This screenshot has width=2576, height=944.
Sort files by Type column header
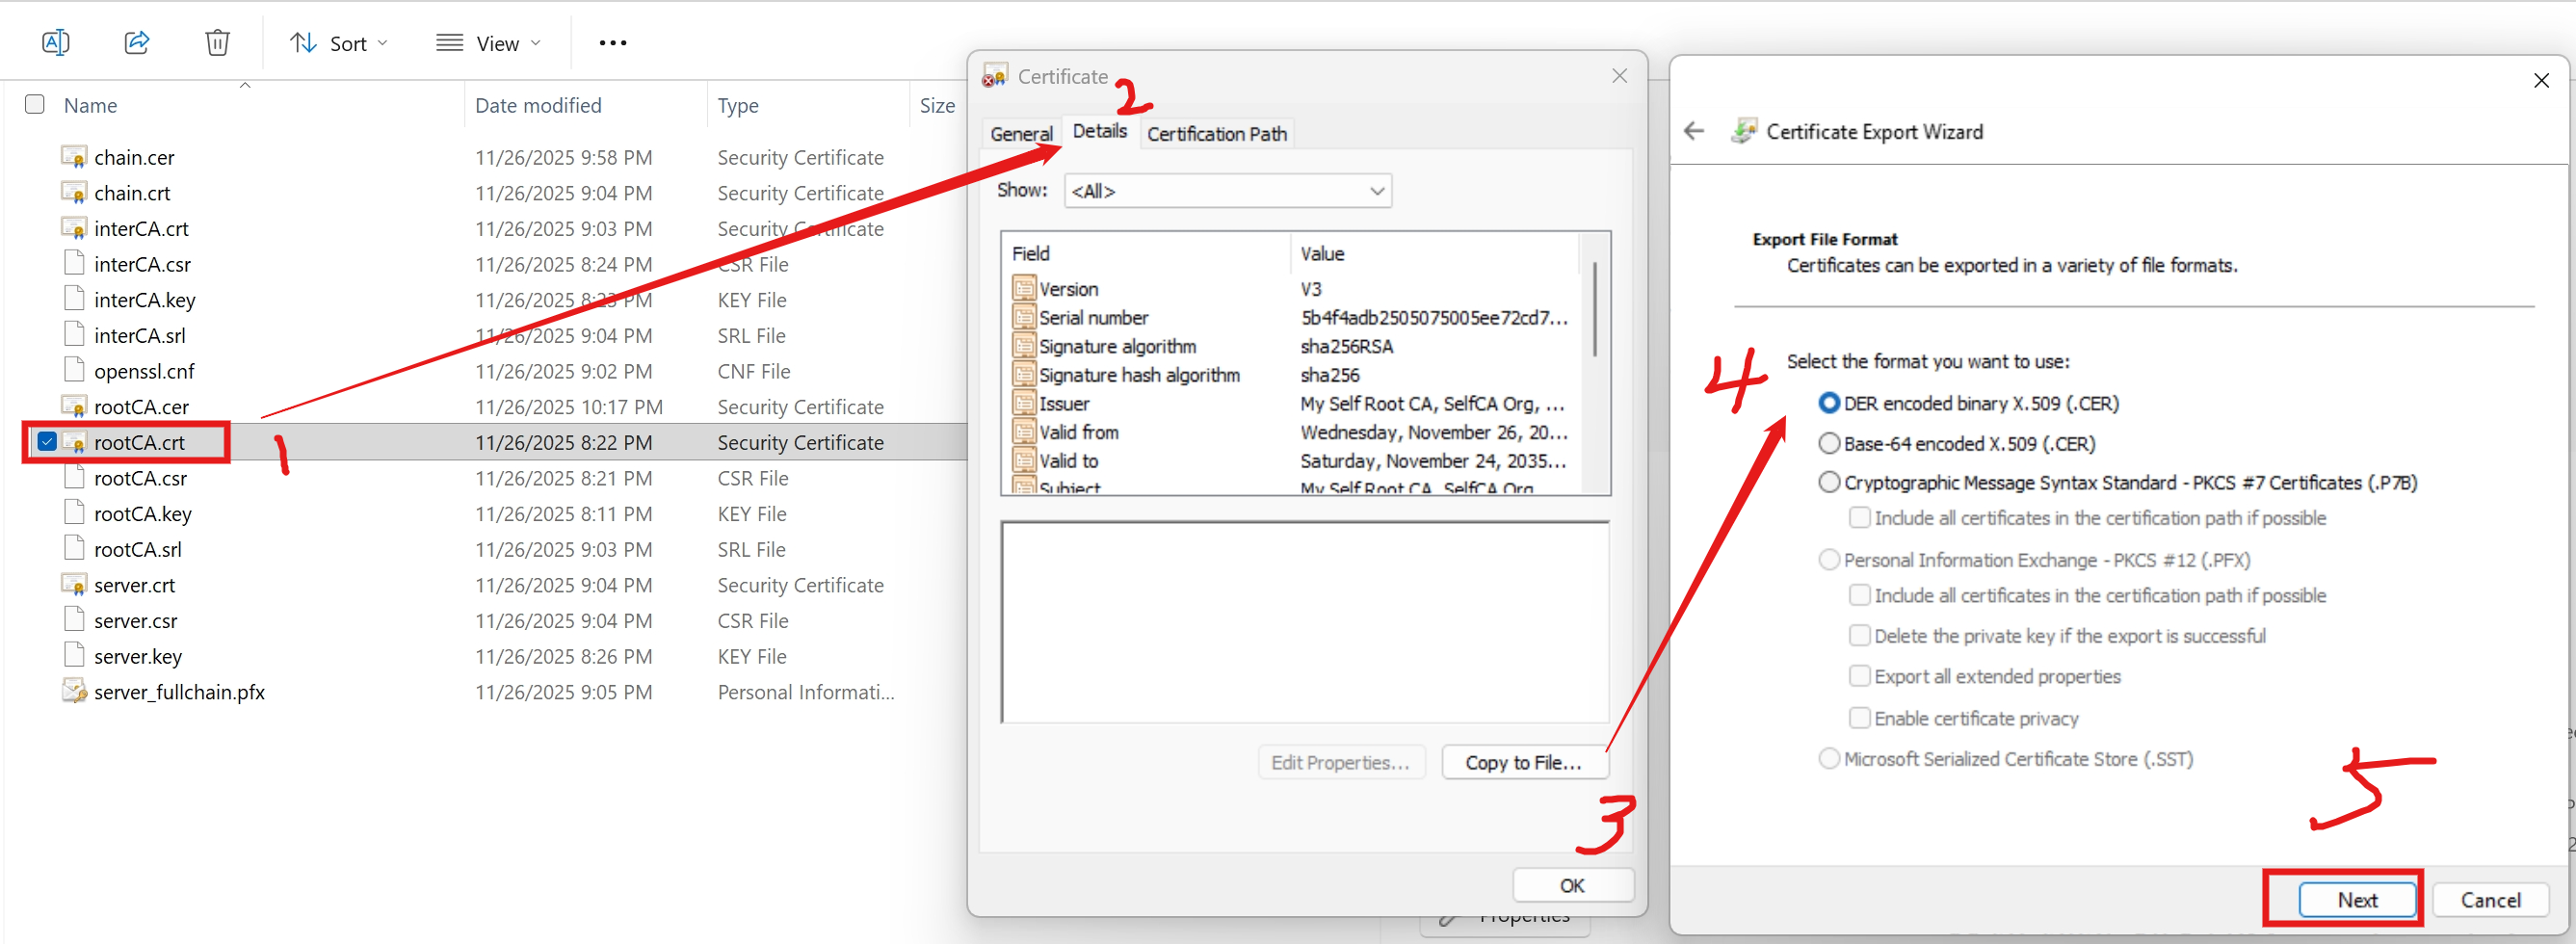tap(738, 105)
